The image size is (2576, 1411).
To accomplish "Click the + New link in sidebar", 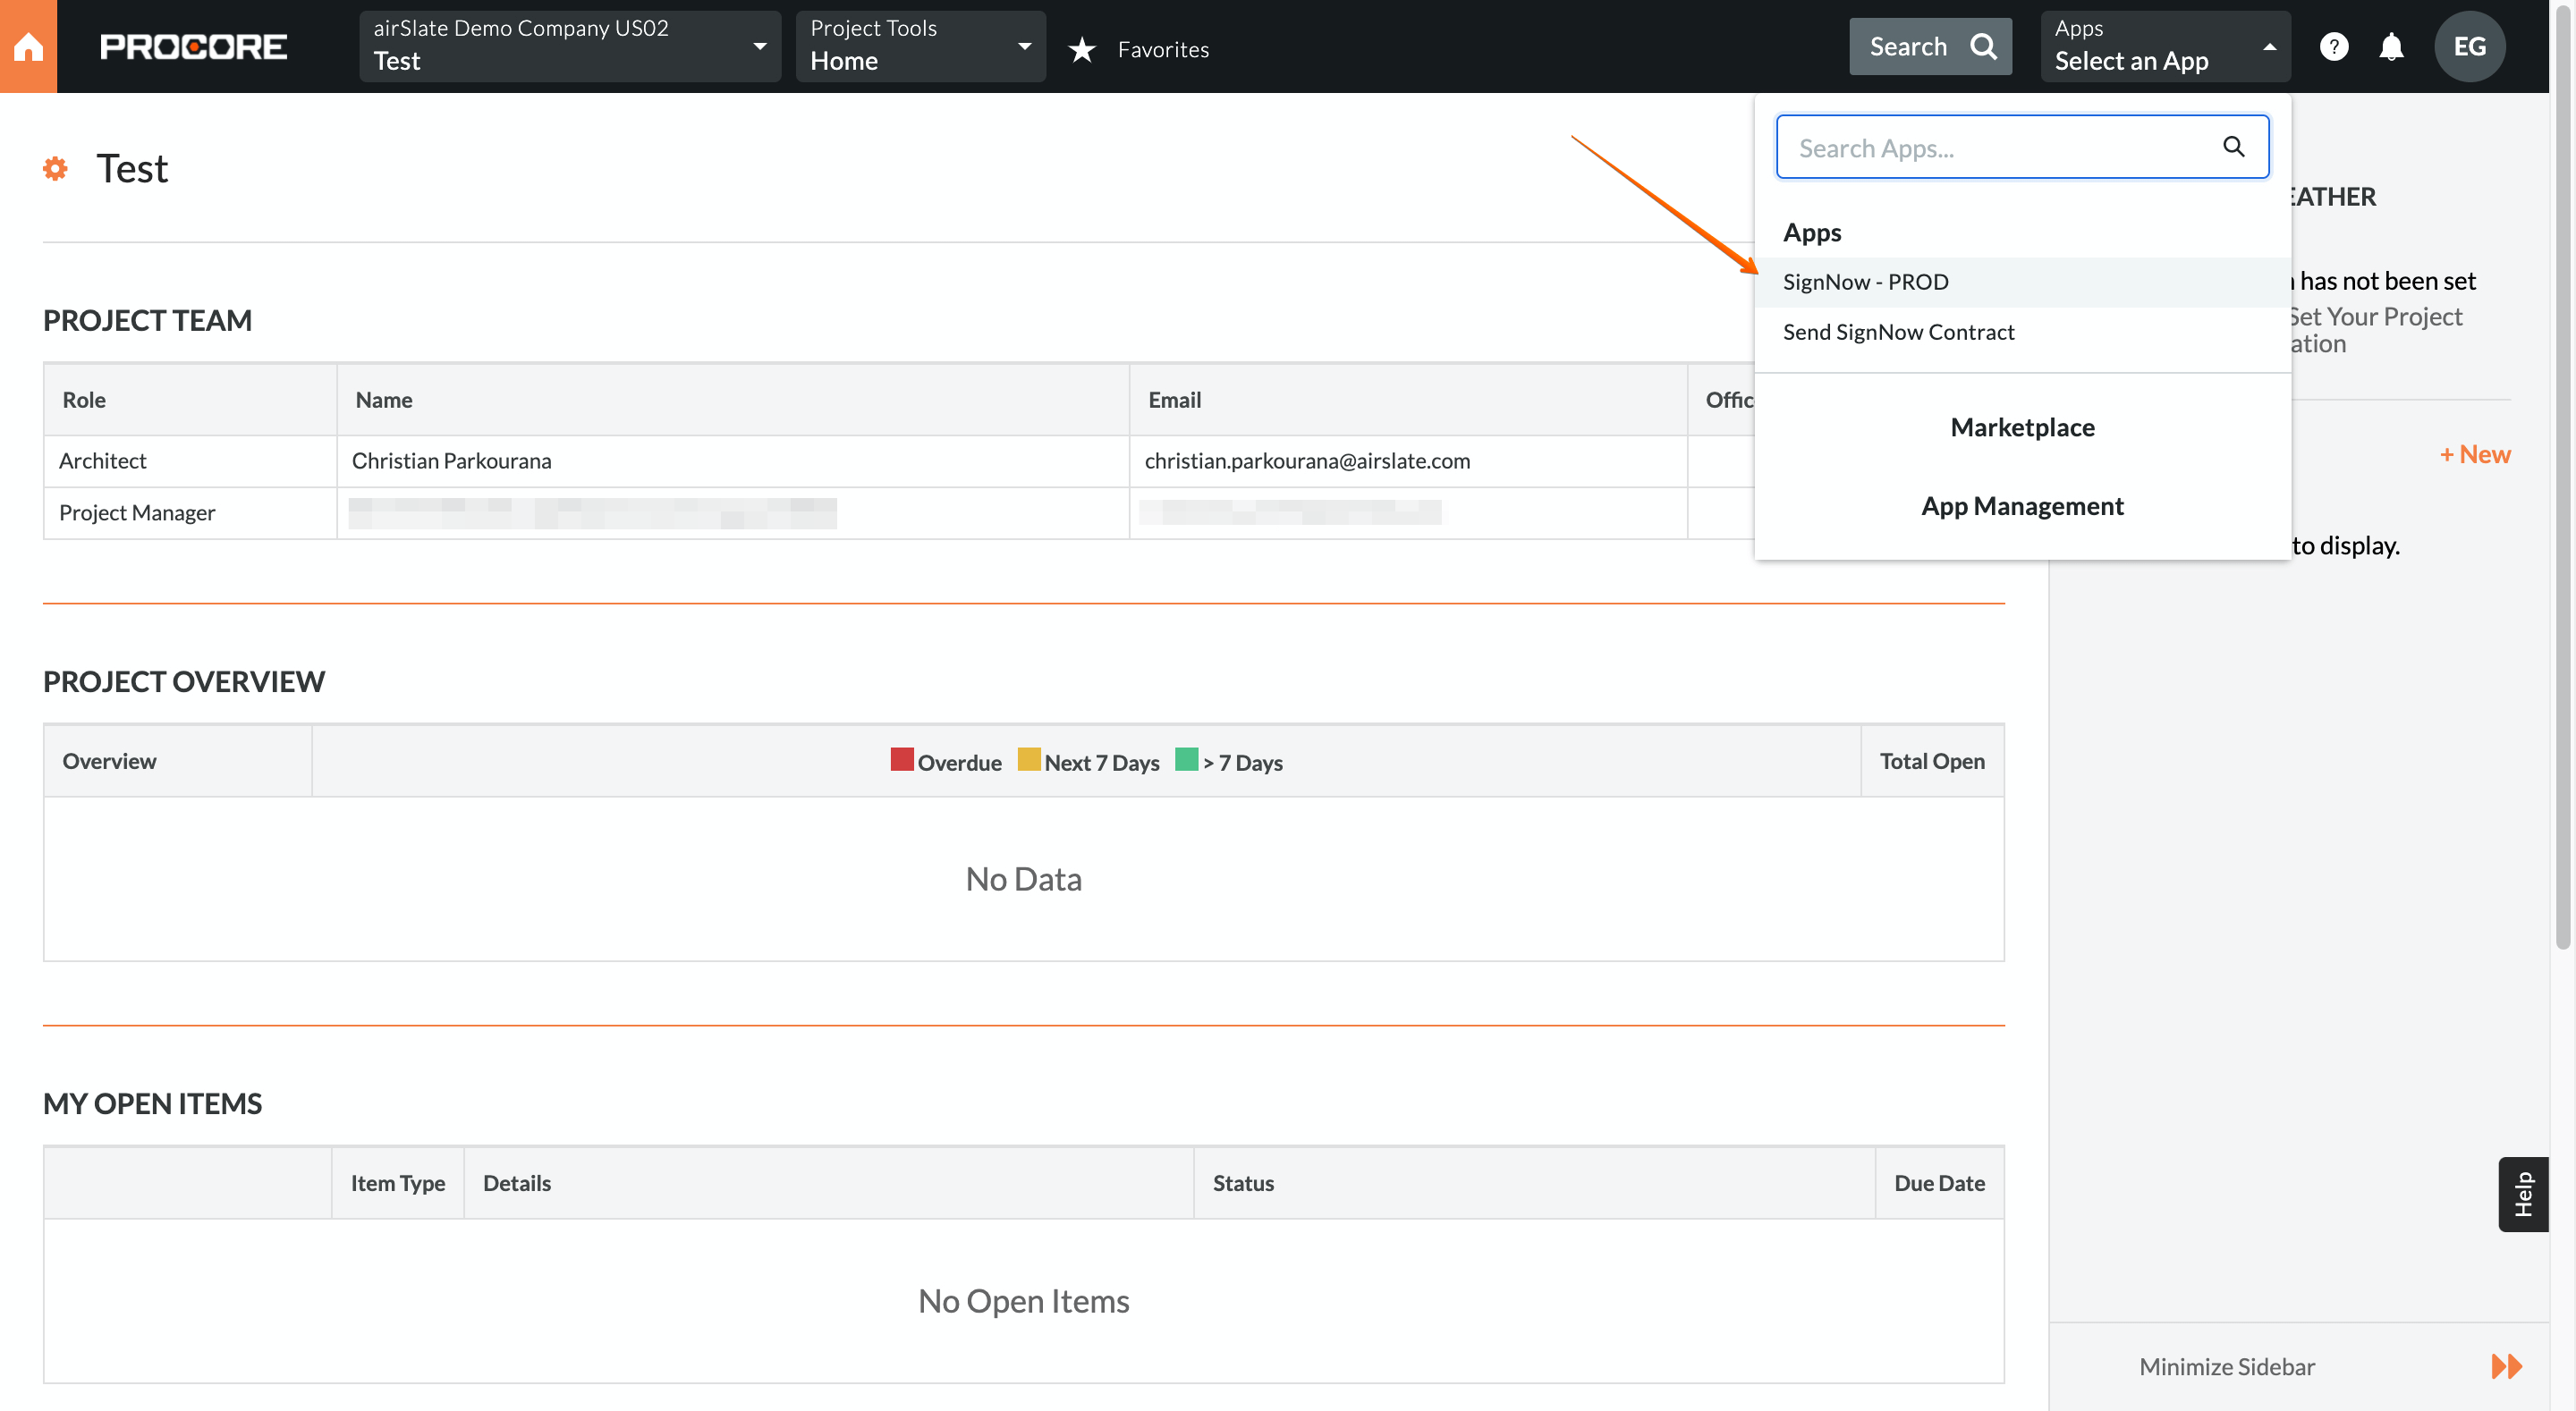I will pyautogui.click(x=2474, y=454).
